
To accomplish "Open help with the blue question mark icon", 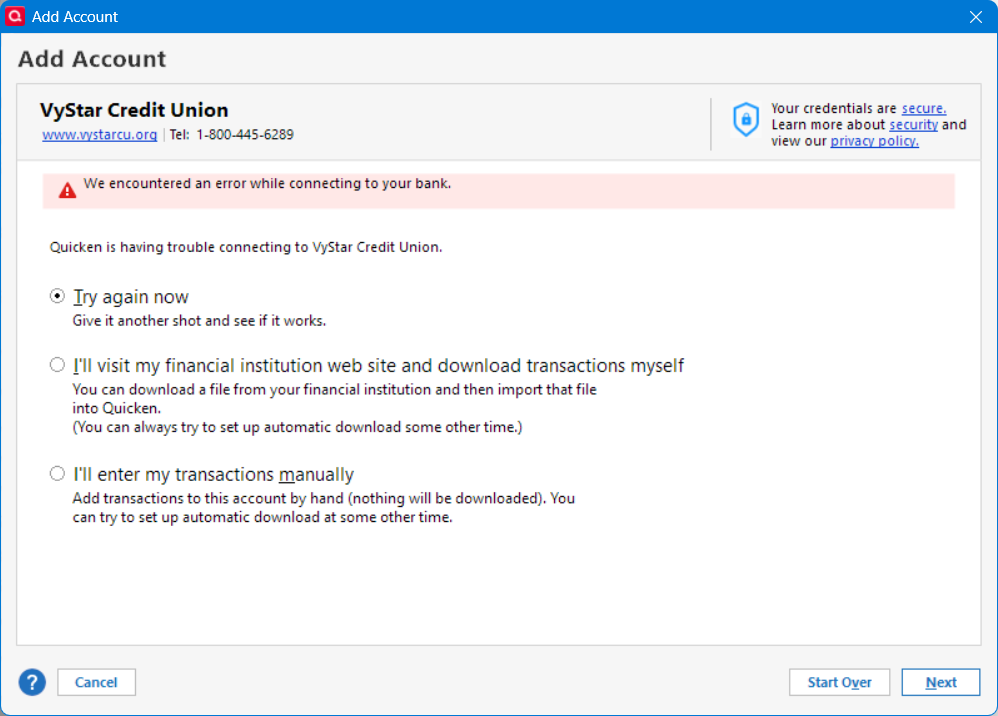I will click(32, 682).
